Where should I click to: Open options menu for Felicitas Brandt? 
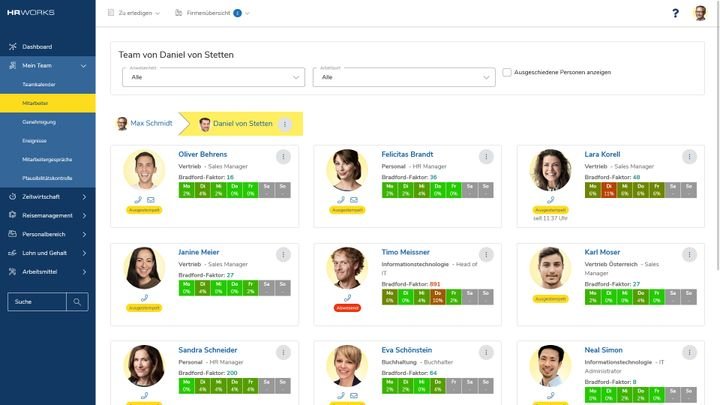(486, 157)
